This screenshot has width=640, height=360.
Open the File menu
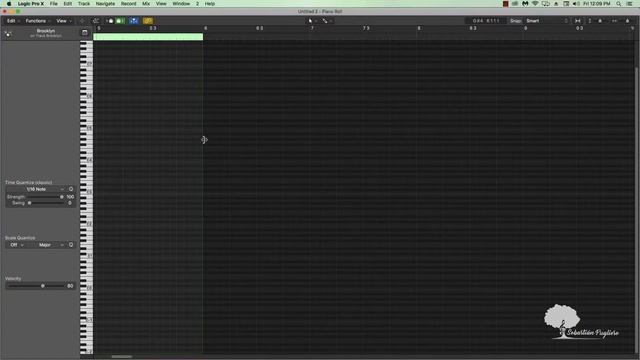[53, 4]
